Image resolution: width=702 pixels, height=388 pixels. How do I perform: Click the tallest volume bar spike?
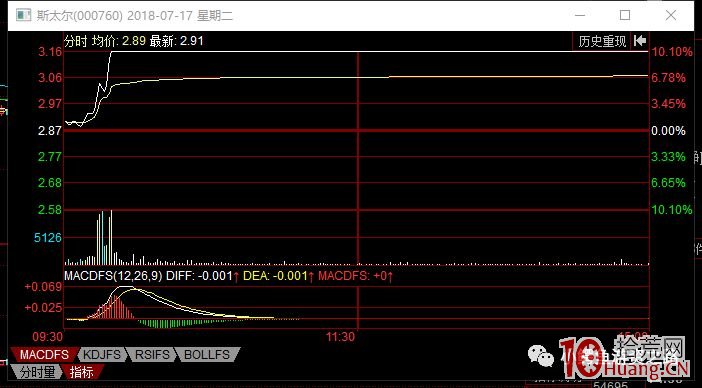point(111,237)
